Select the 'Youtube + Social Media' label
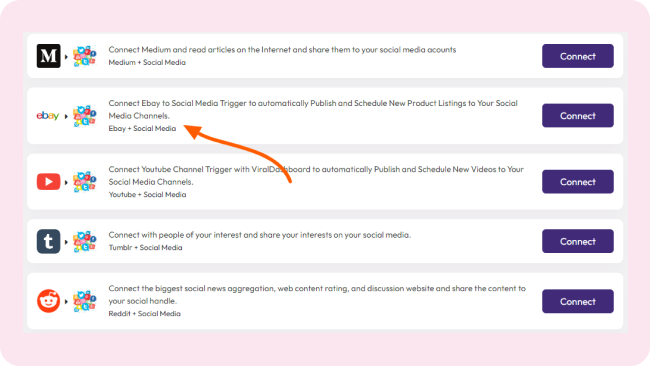This screenshot has height=366, width=650. coord(147,194)
